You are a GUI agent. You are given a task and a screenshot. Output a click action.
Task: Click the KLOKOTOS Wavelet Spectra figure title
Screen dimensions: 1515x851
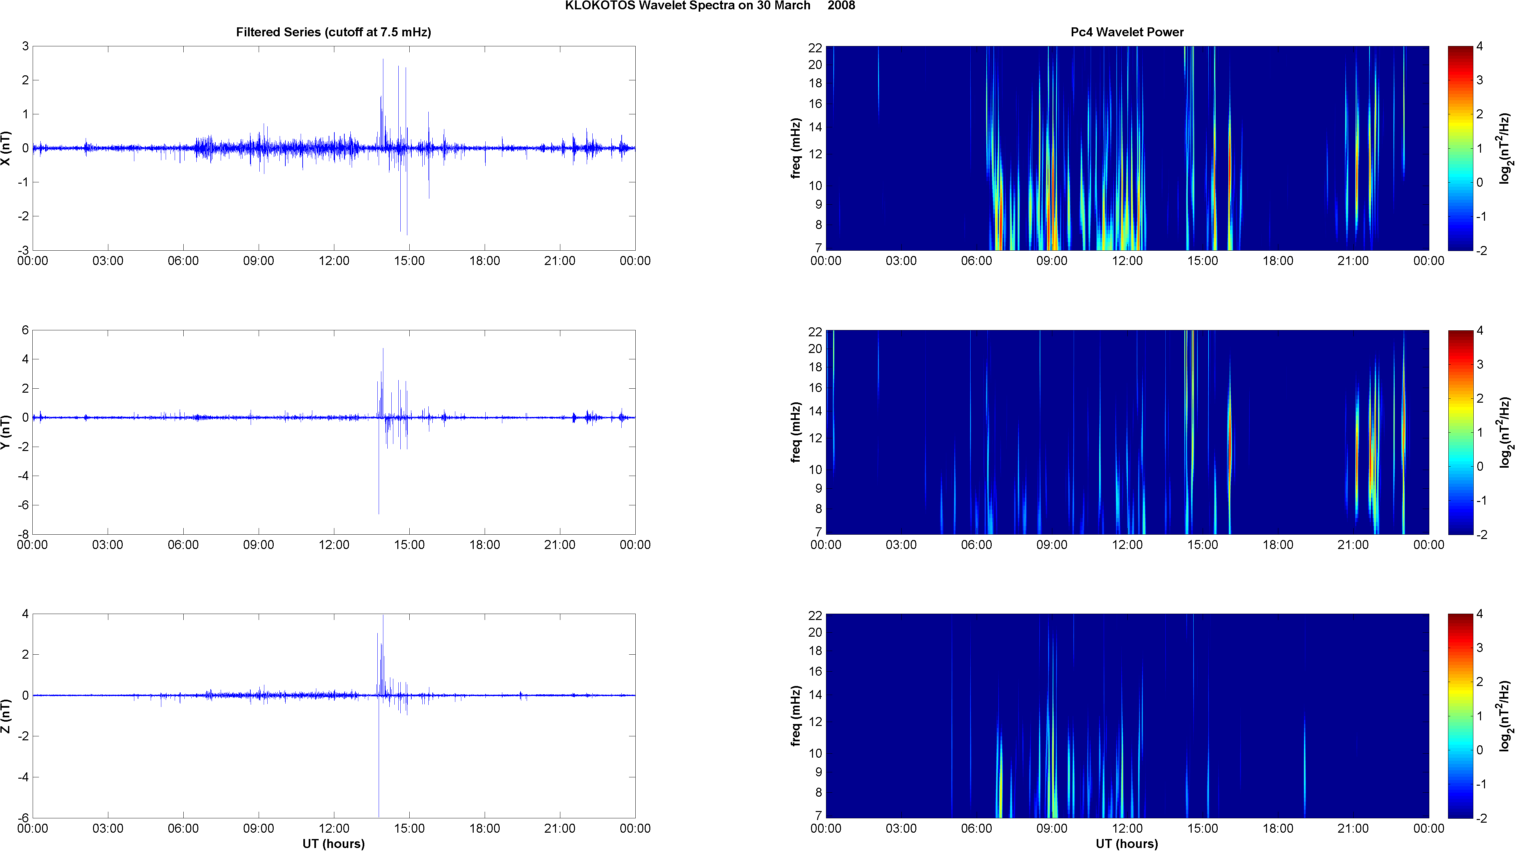pos(709,6)
